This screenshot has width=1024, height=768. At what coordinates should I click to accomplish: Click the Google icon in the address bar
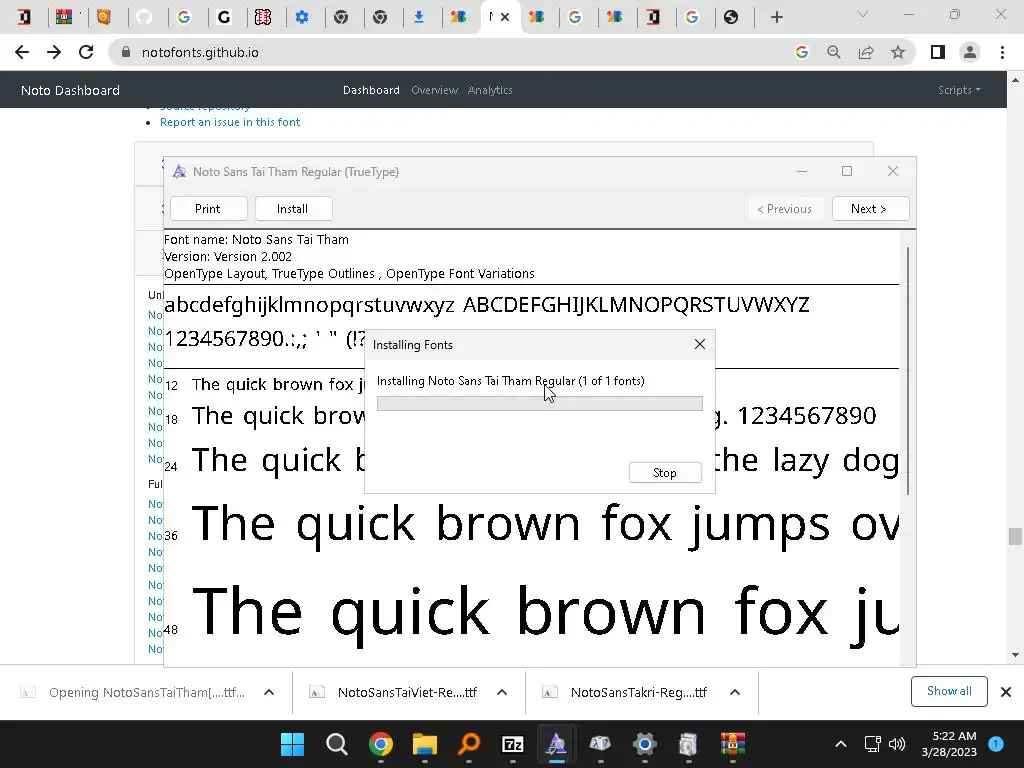(801, 52)
